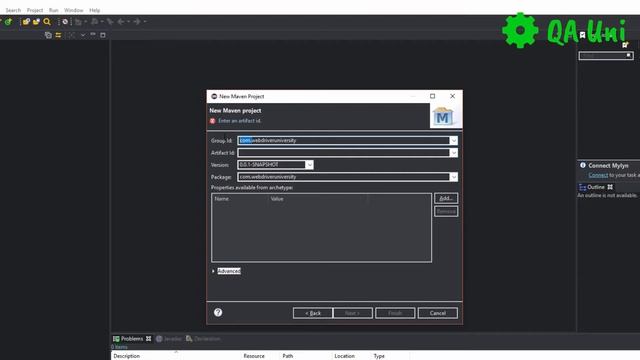
Task: Expand the Advanced section
Action: 213,271
